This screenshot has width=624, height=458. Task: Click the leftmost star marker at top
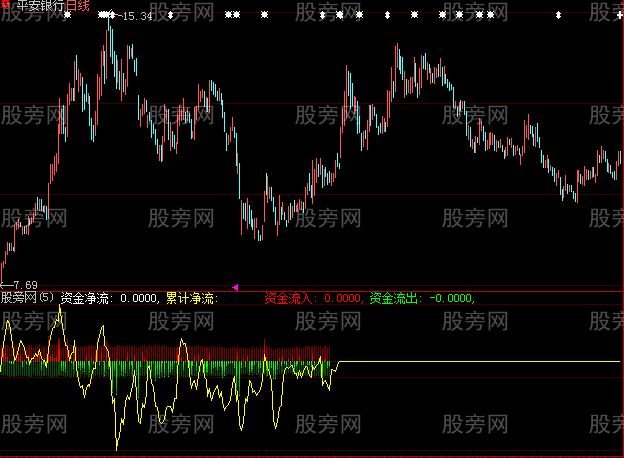coord(54,15)
